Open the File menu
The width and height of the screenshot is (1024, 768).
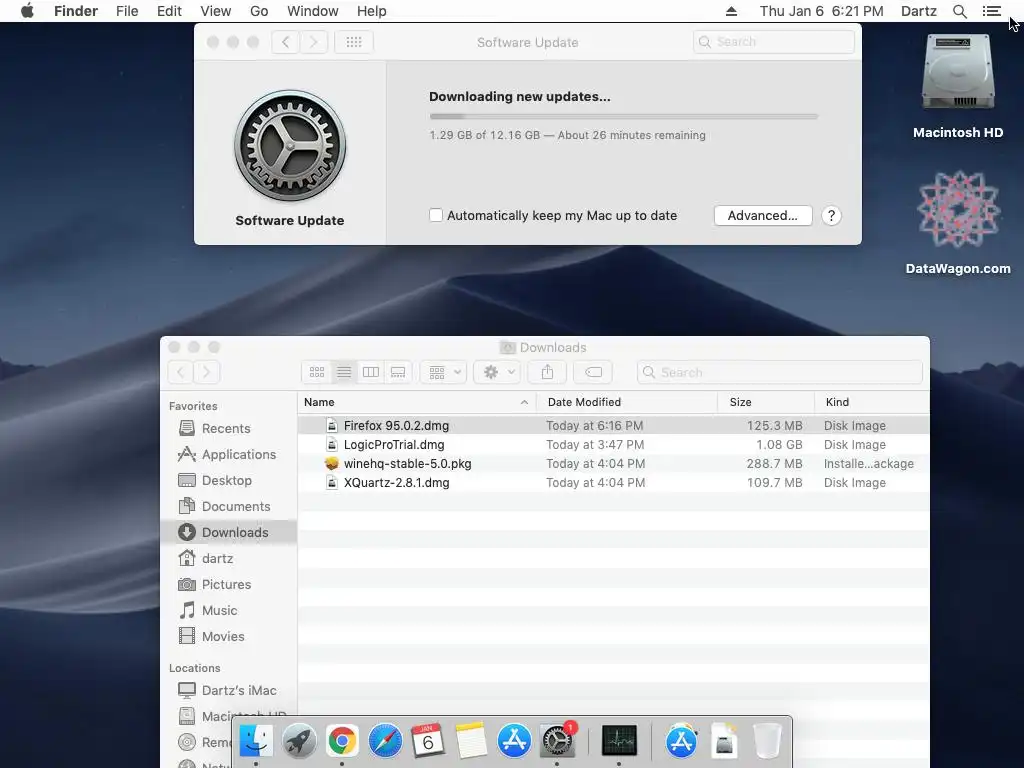tap(127, 11)
